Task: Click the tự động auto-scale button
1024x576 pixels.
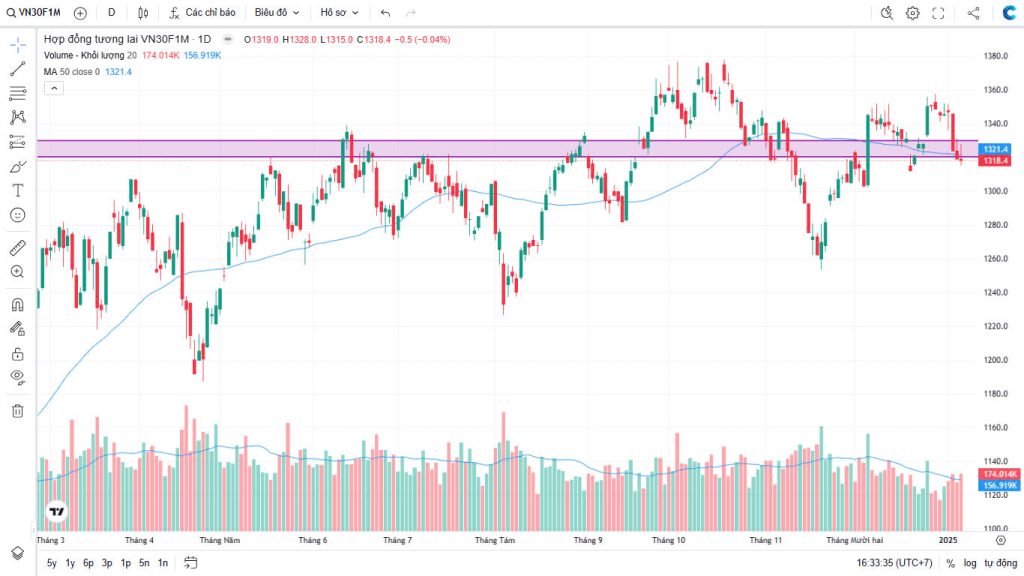Action: pos(1000,563)
